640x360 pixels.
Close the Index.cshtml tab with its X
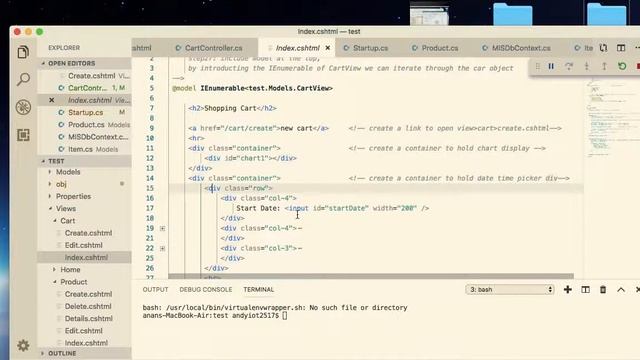point(327,48)
